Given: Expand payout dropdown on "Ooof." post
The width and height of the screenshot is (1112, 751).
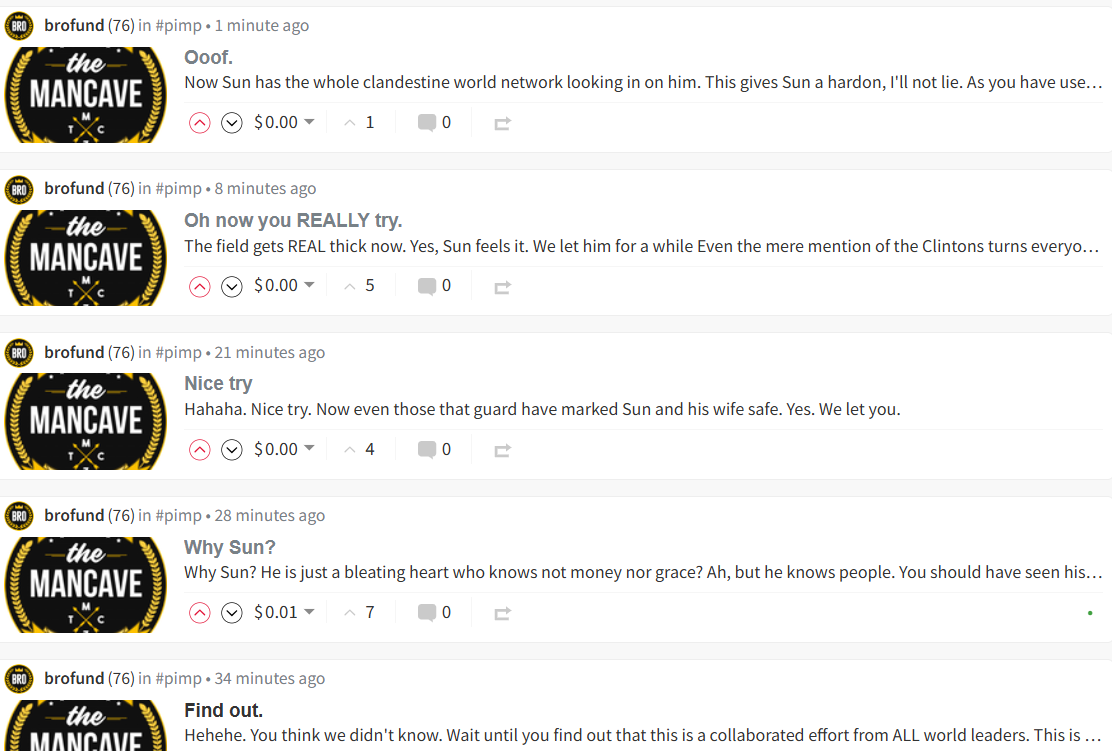Looking at the screenshot, I should pos(309,122).
